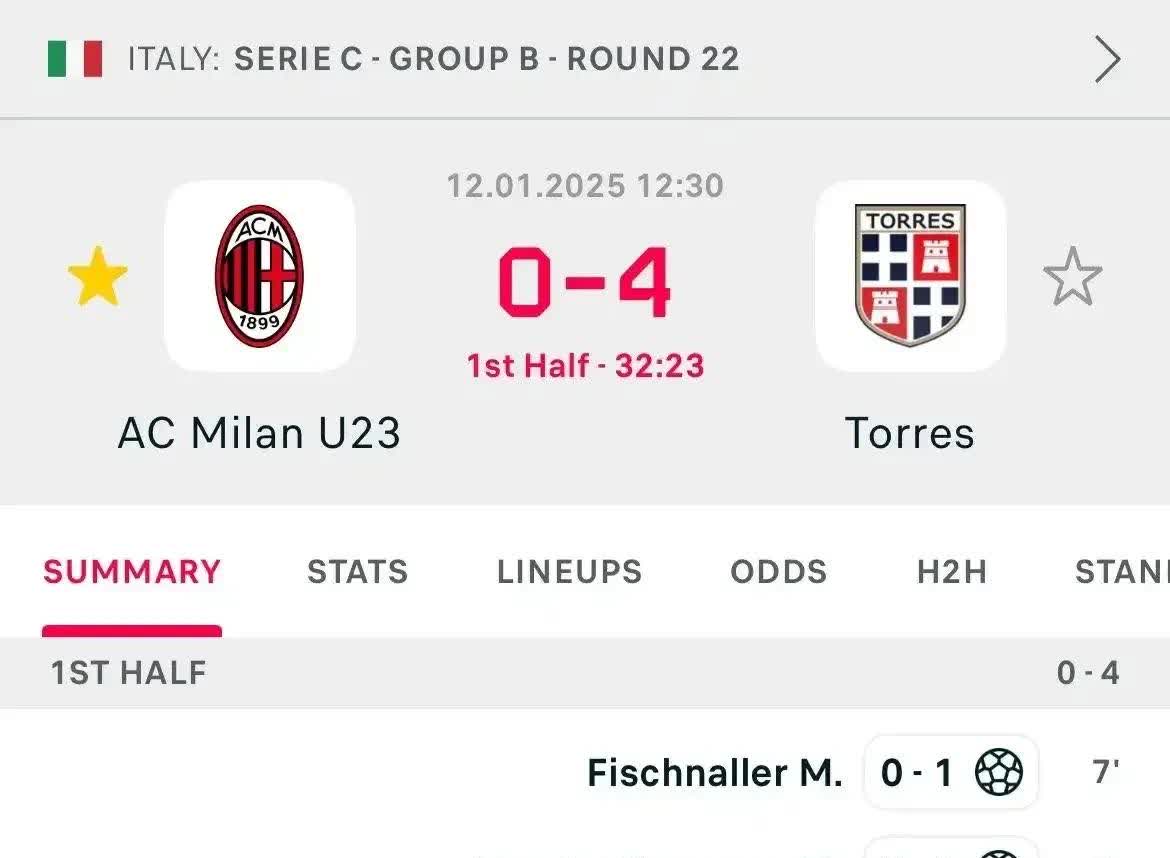Tap the goal ball icon at 7'
Screen dimensions: 1170x858
click(x=999, y=772)
